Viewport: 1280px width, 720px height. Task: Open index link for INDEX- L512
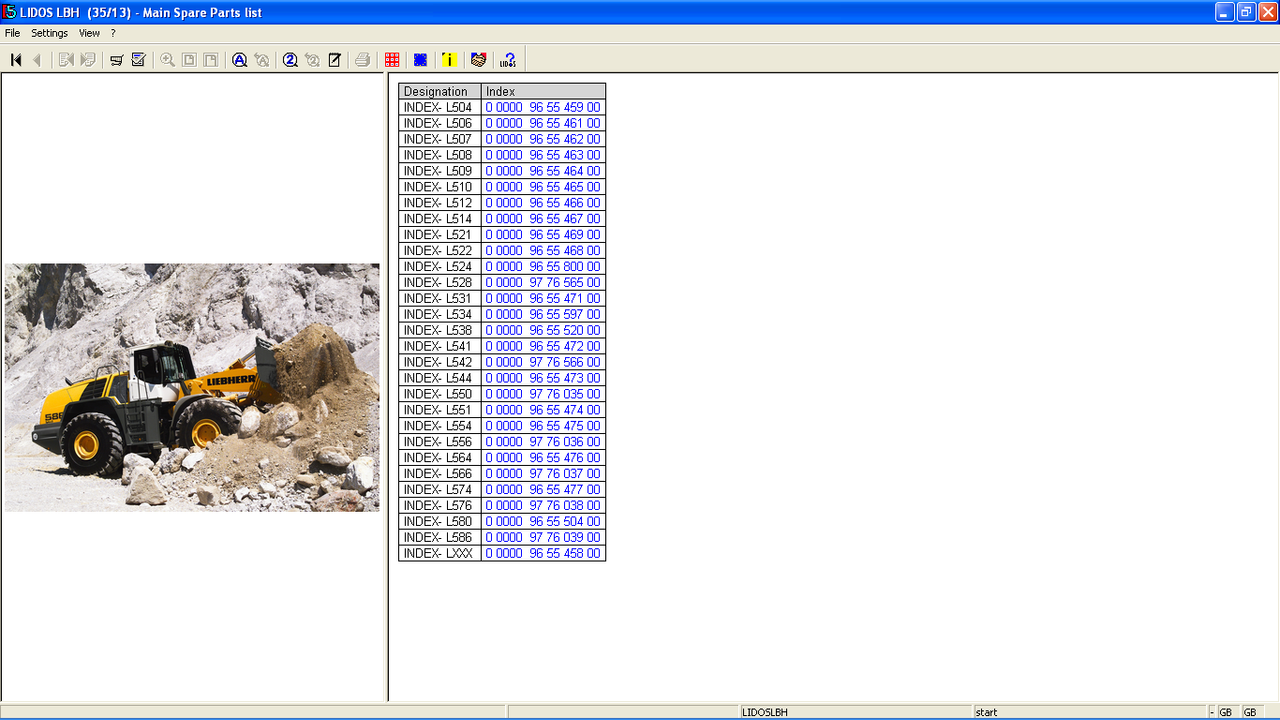543,203
